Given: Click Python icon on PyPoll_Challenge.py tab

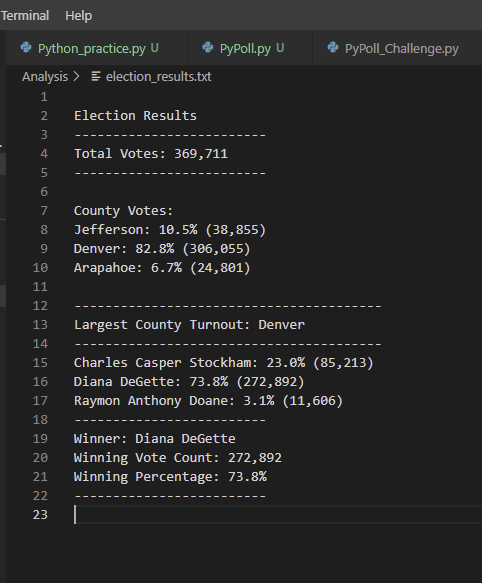Looking at the screenshot, I should click(x=333, y=48).
